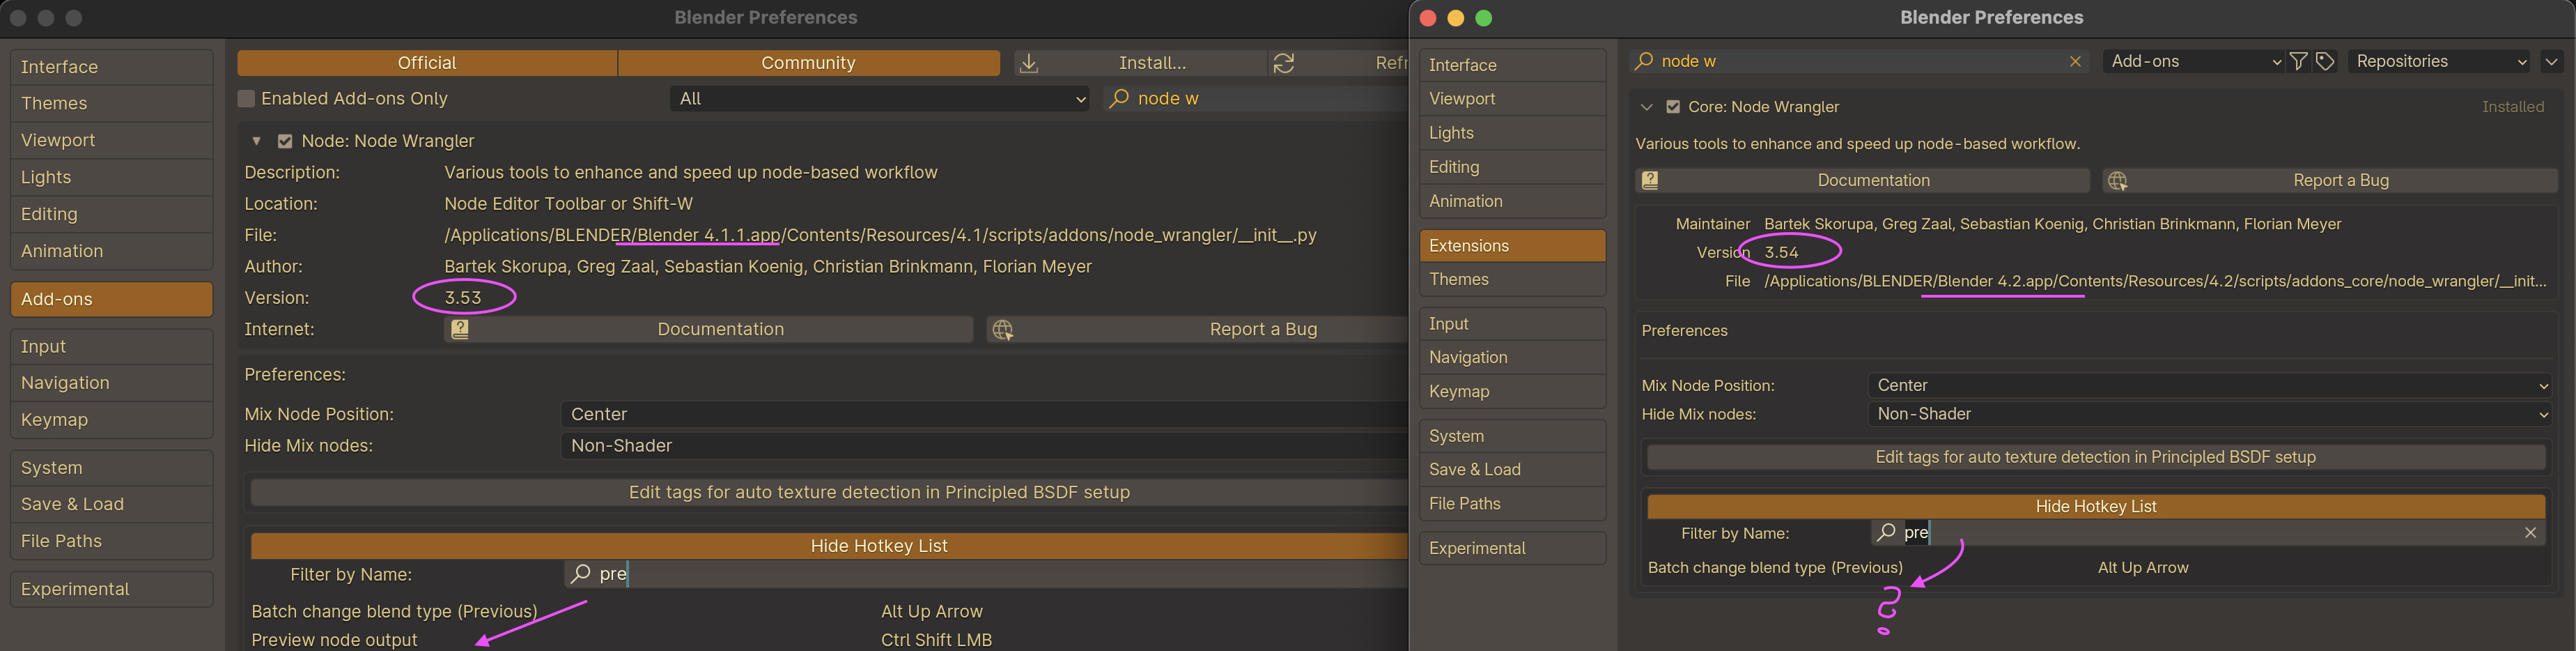Image resolution: width=2576 pixels, height=651 pixels.
Task: Open Documentation in the front window
Action: 1862,181
